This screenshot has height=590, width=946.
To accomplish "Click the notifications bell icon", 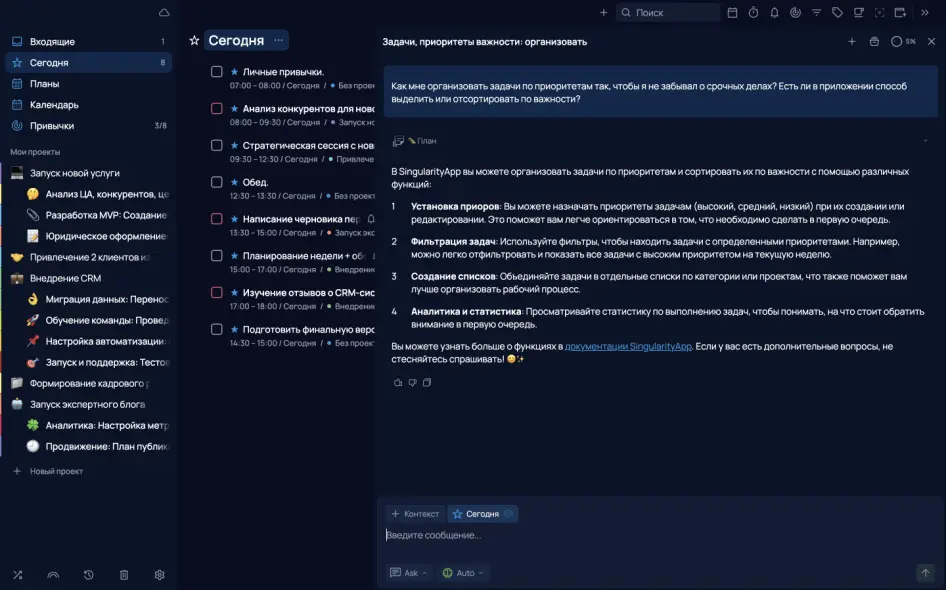I will click(774, 13).
